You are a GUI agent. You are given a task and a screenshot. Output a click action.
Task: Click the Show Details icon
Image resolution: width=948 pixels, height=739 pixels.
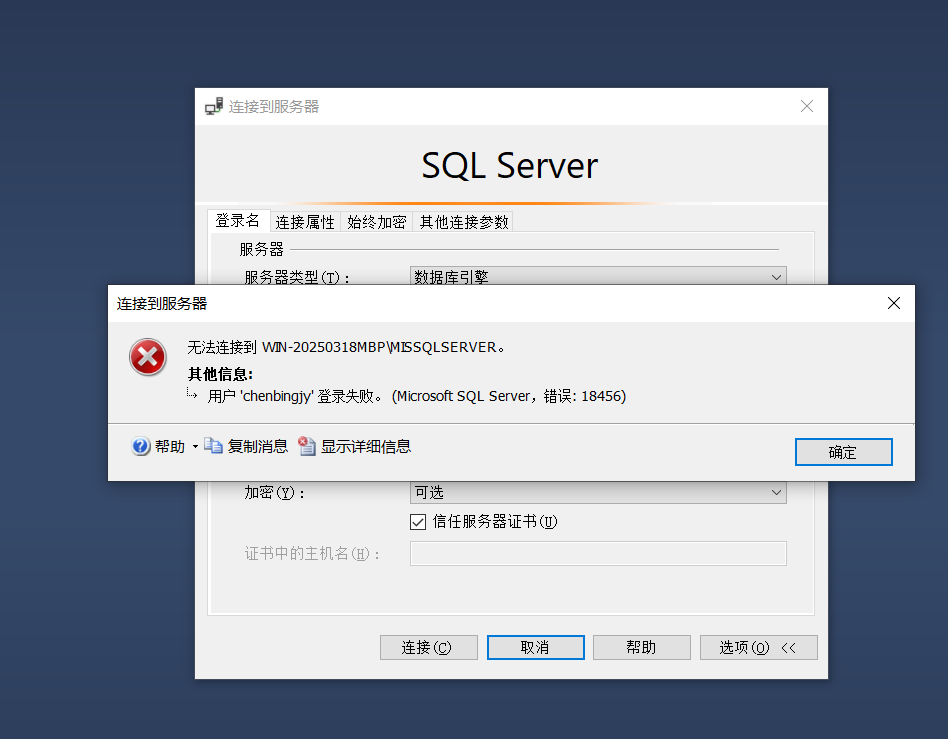307,446
